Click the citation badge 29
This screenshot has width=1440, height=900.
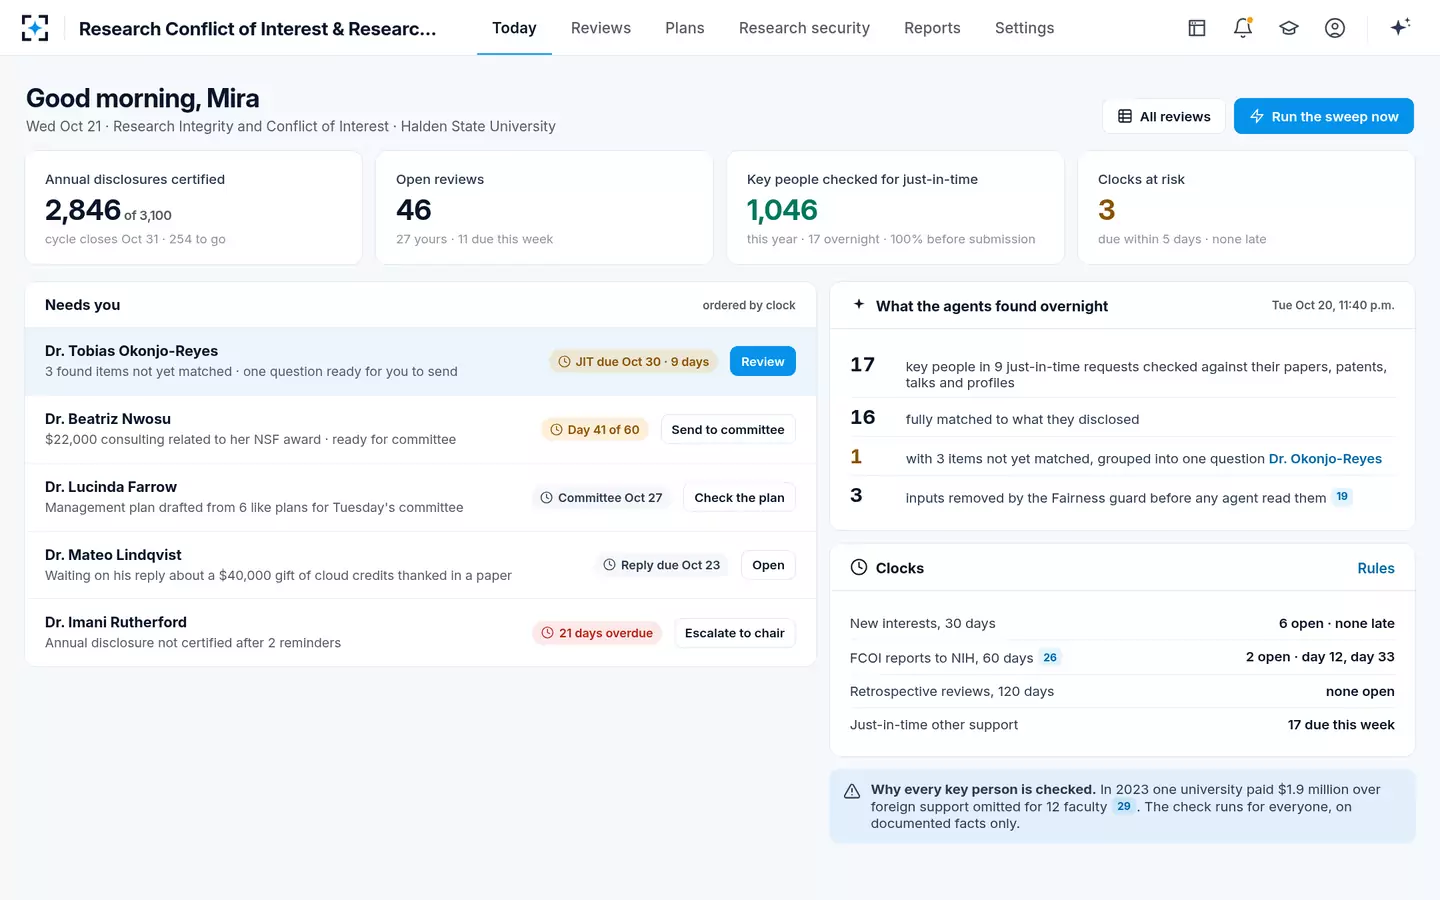point(1124,806)
